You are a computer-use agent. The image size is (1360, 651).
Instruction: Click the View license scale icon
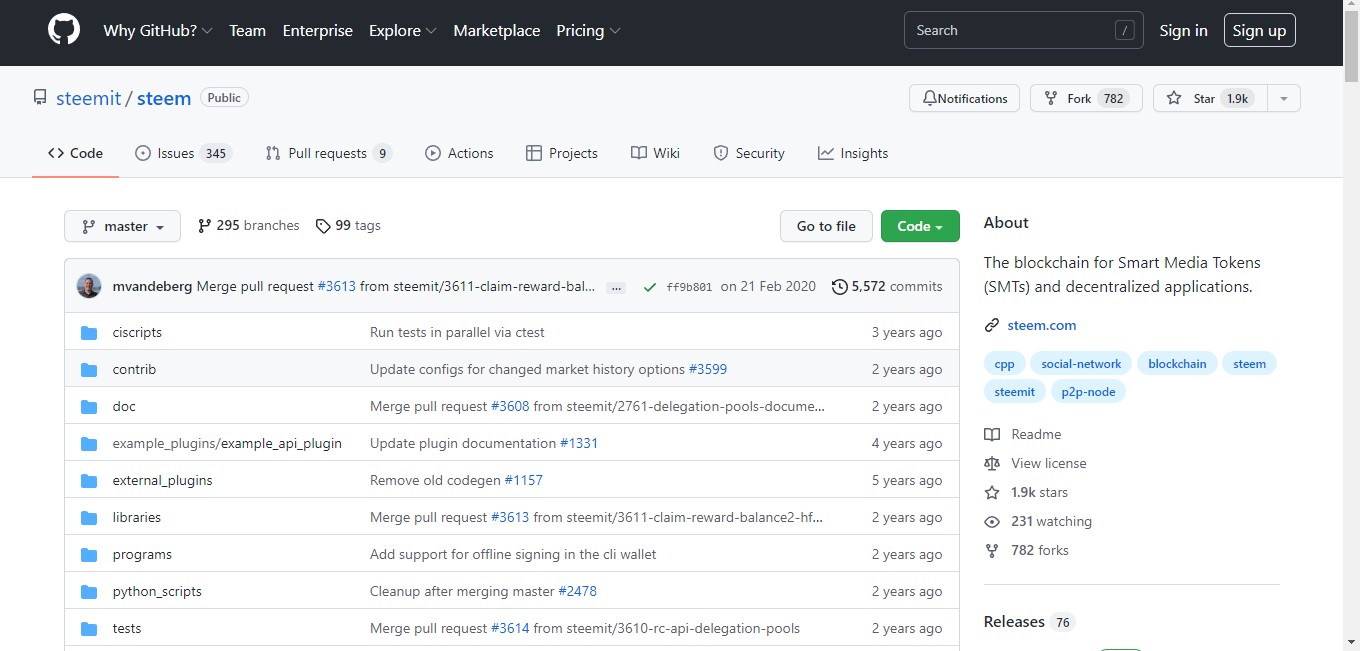coord(992,463)
